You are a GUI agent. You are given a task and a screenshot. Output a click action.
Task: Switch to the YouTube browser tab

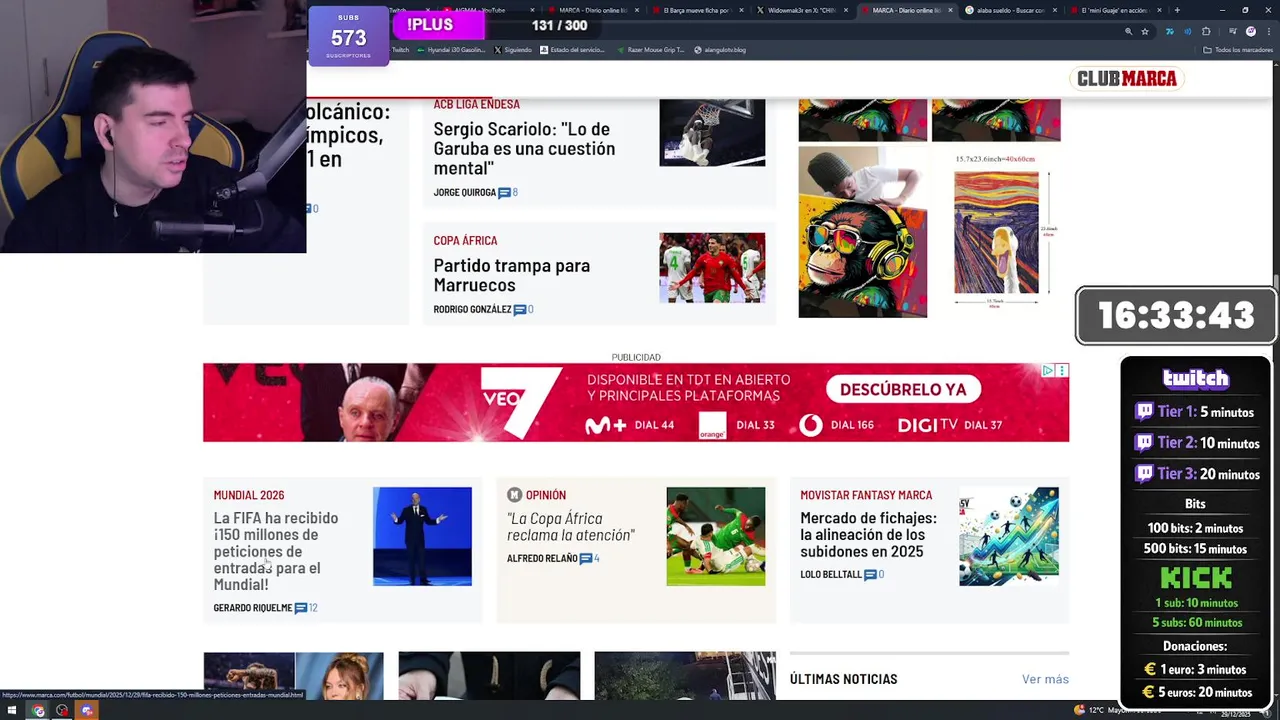(486, 10)
